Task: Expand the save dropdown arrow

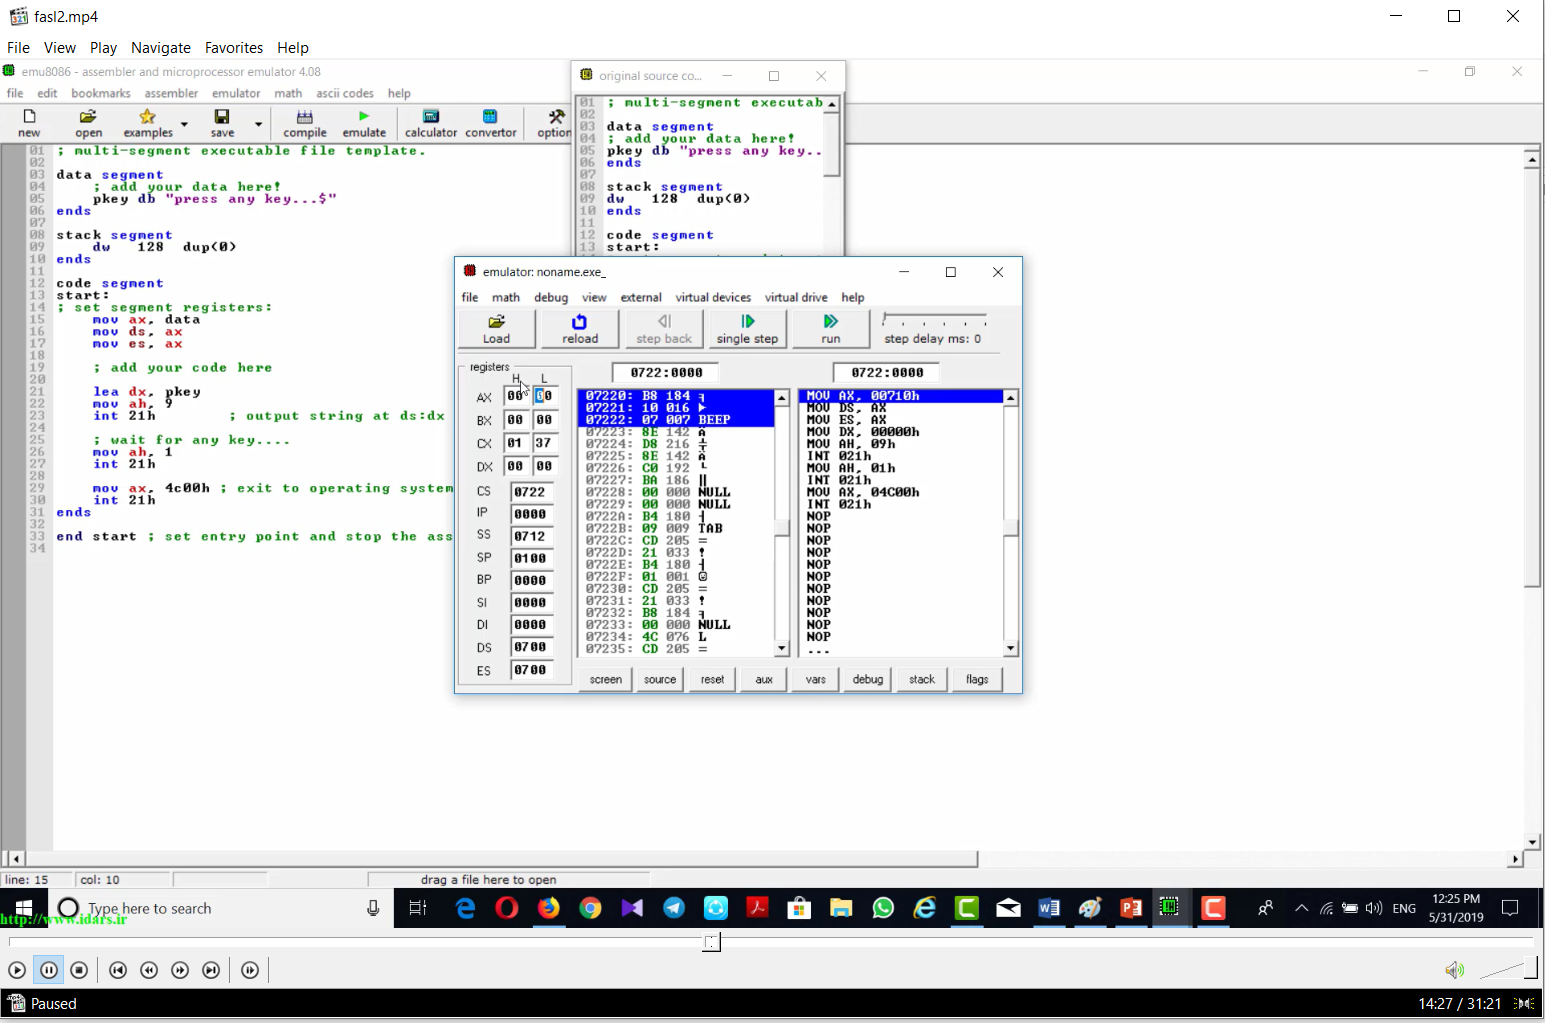Action: (x=258, y=124)
